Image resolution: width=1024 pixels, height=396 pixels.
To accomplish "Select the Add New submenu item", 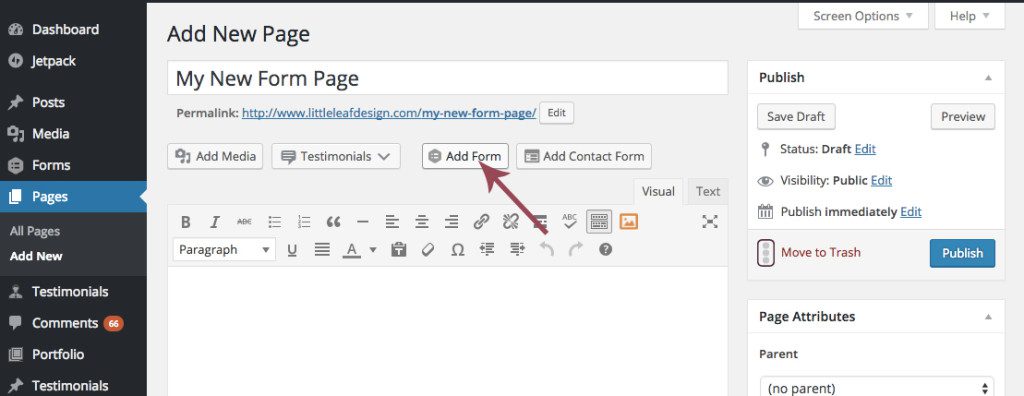I will pyautogui.click(x=36, y=256).
